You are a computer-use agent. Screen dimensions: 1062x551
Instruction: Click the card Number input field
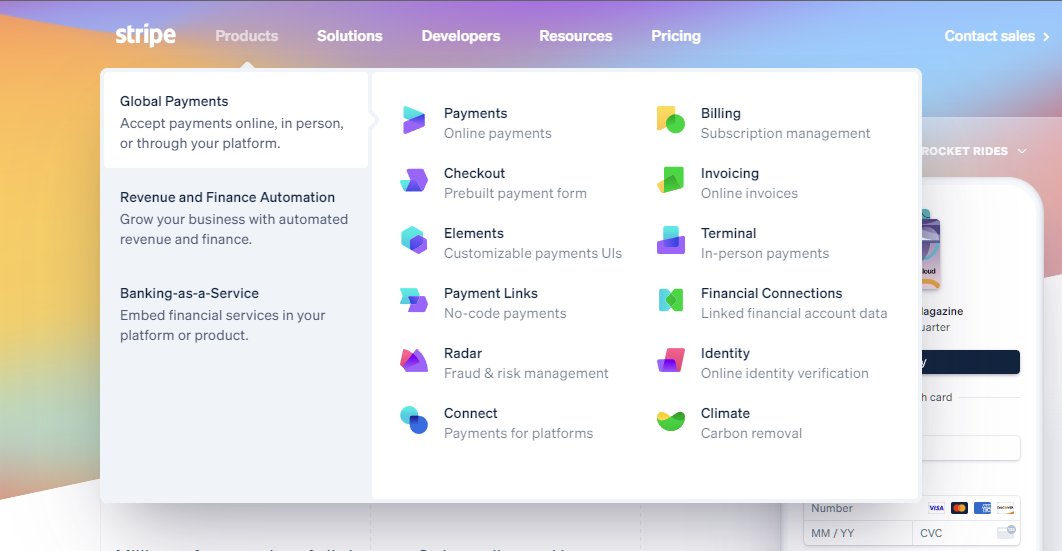click(x=911, y=508)
